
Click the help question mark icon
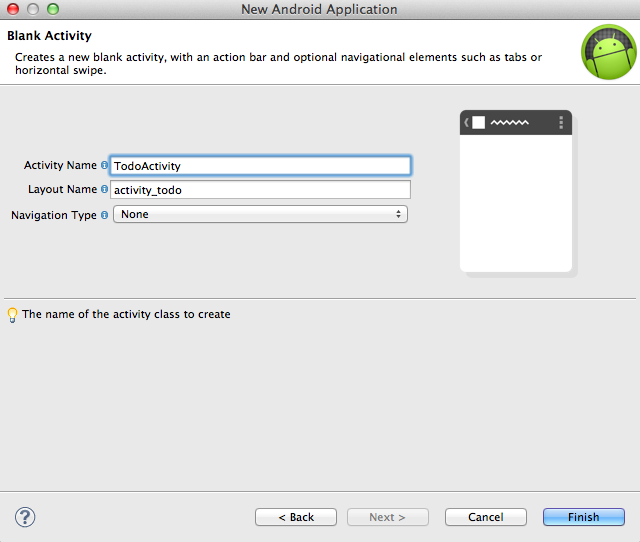(25, 518)
